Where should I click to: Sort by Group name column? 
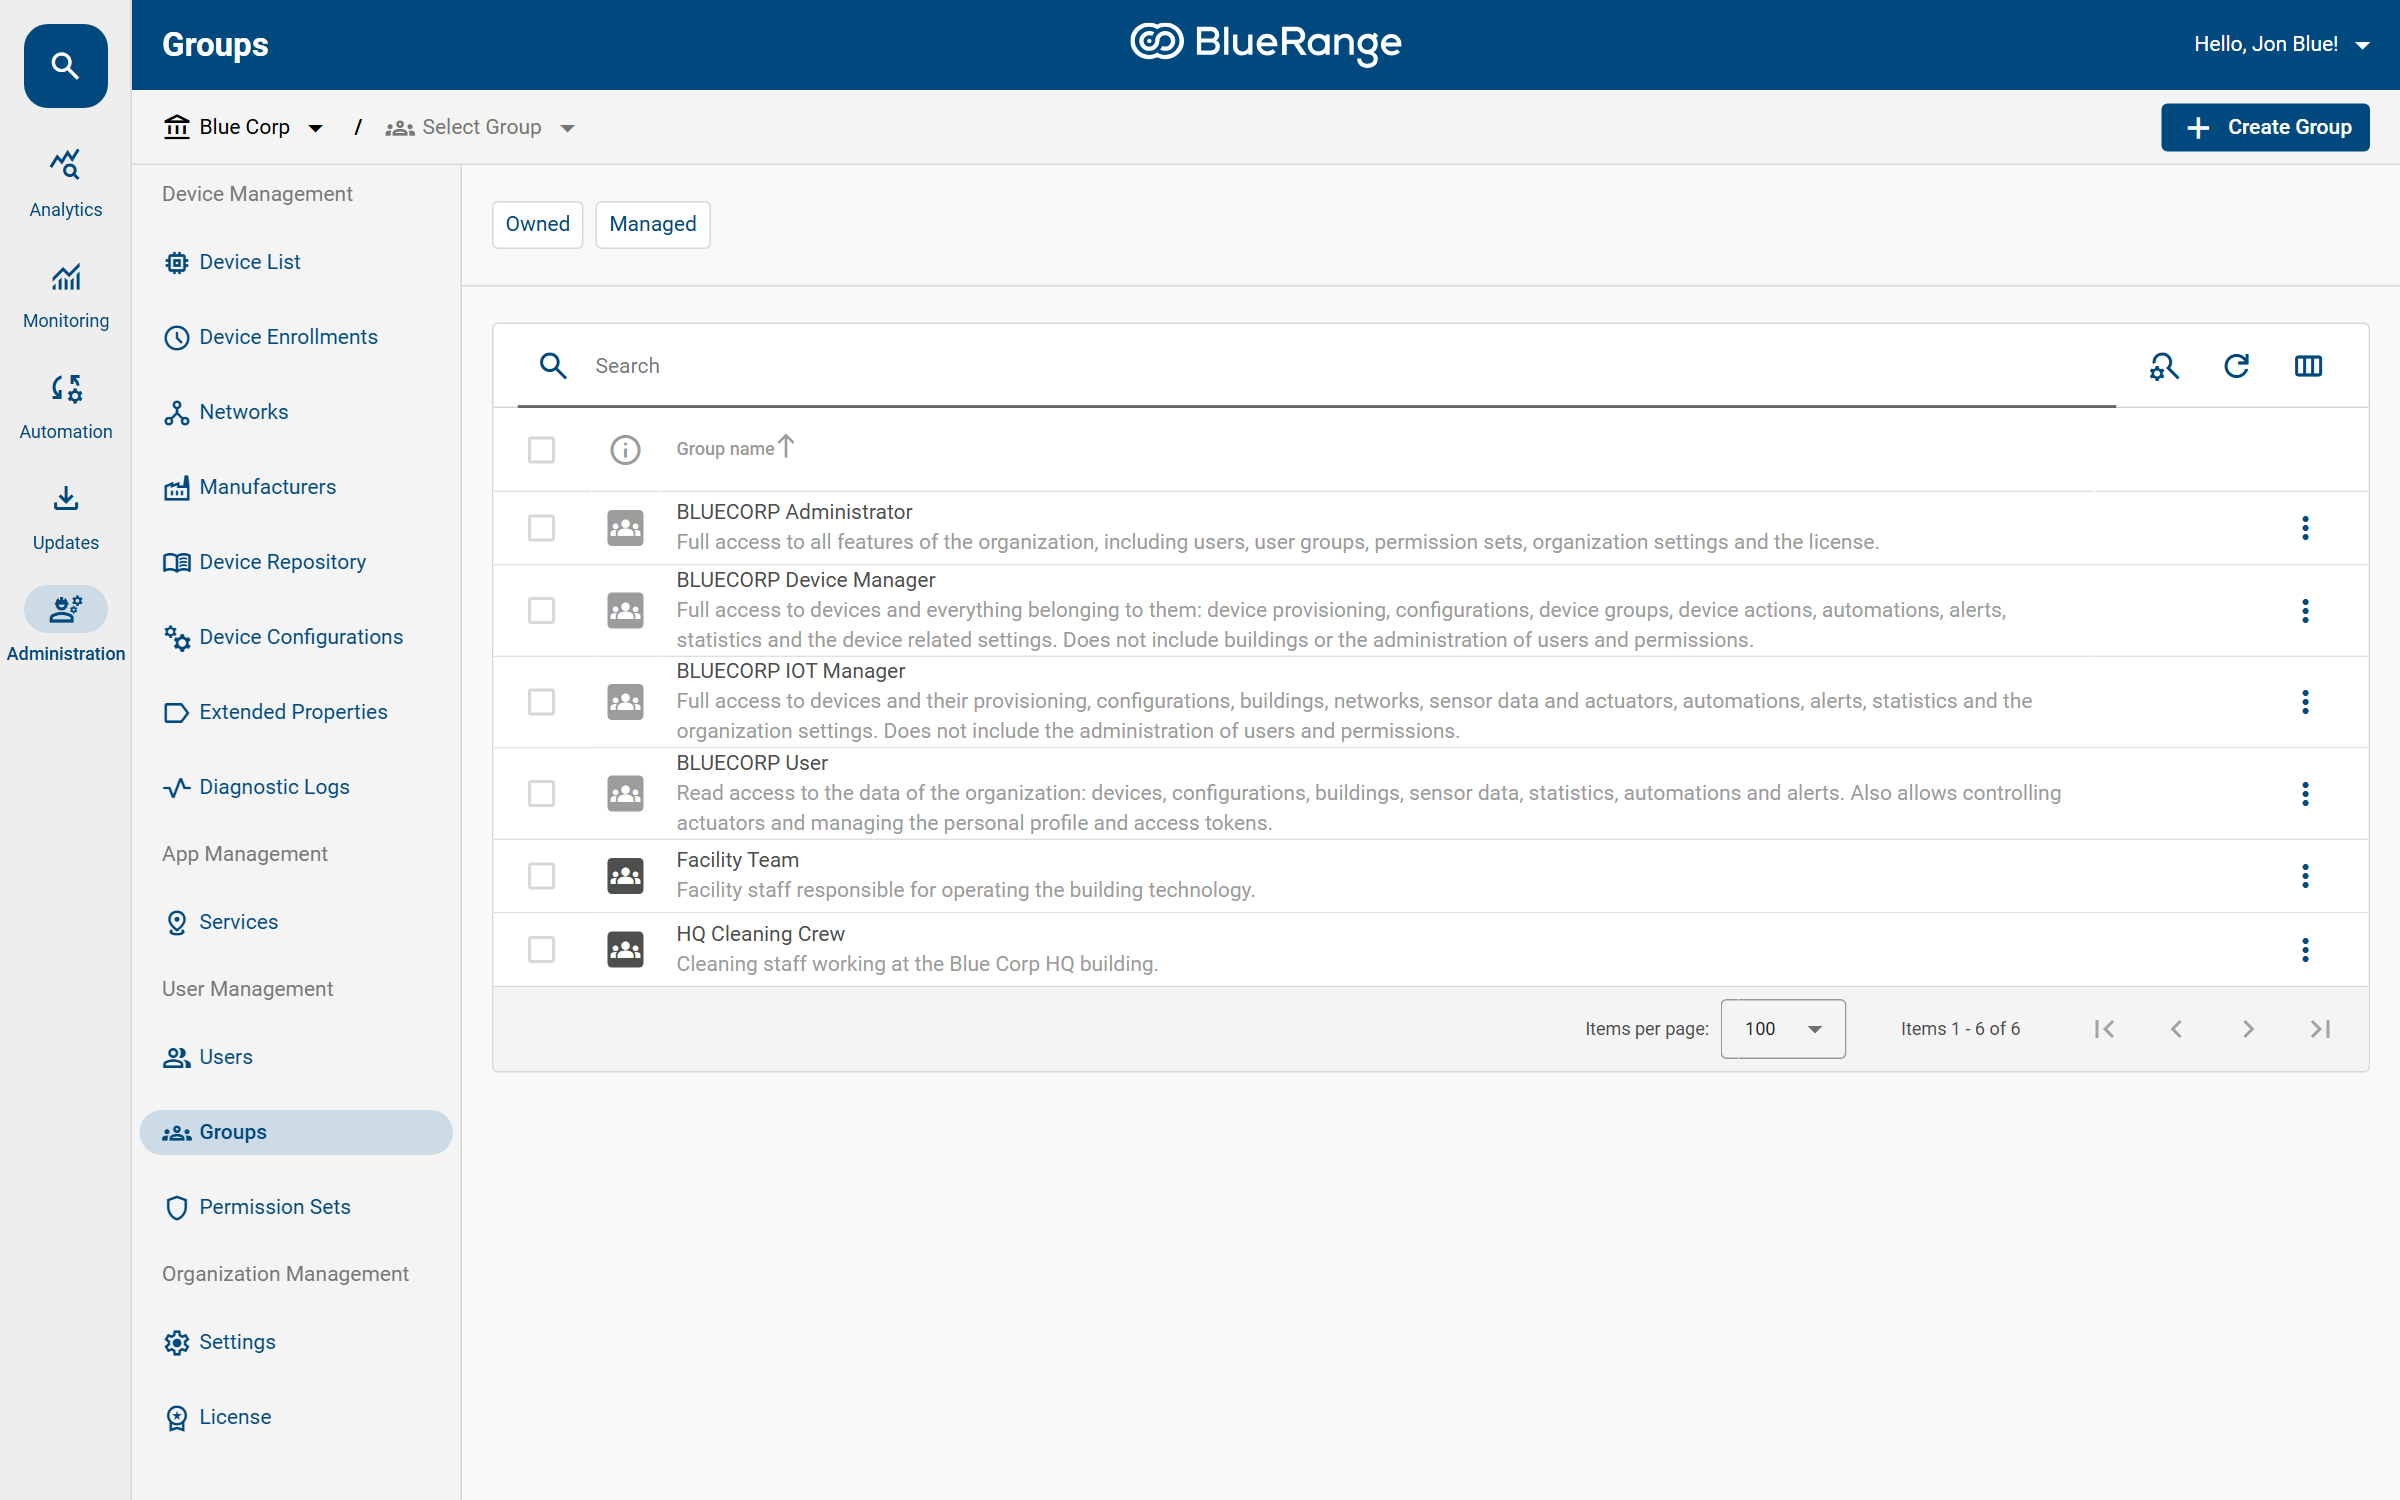click(x=734, y=449)
